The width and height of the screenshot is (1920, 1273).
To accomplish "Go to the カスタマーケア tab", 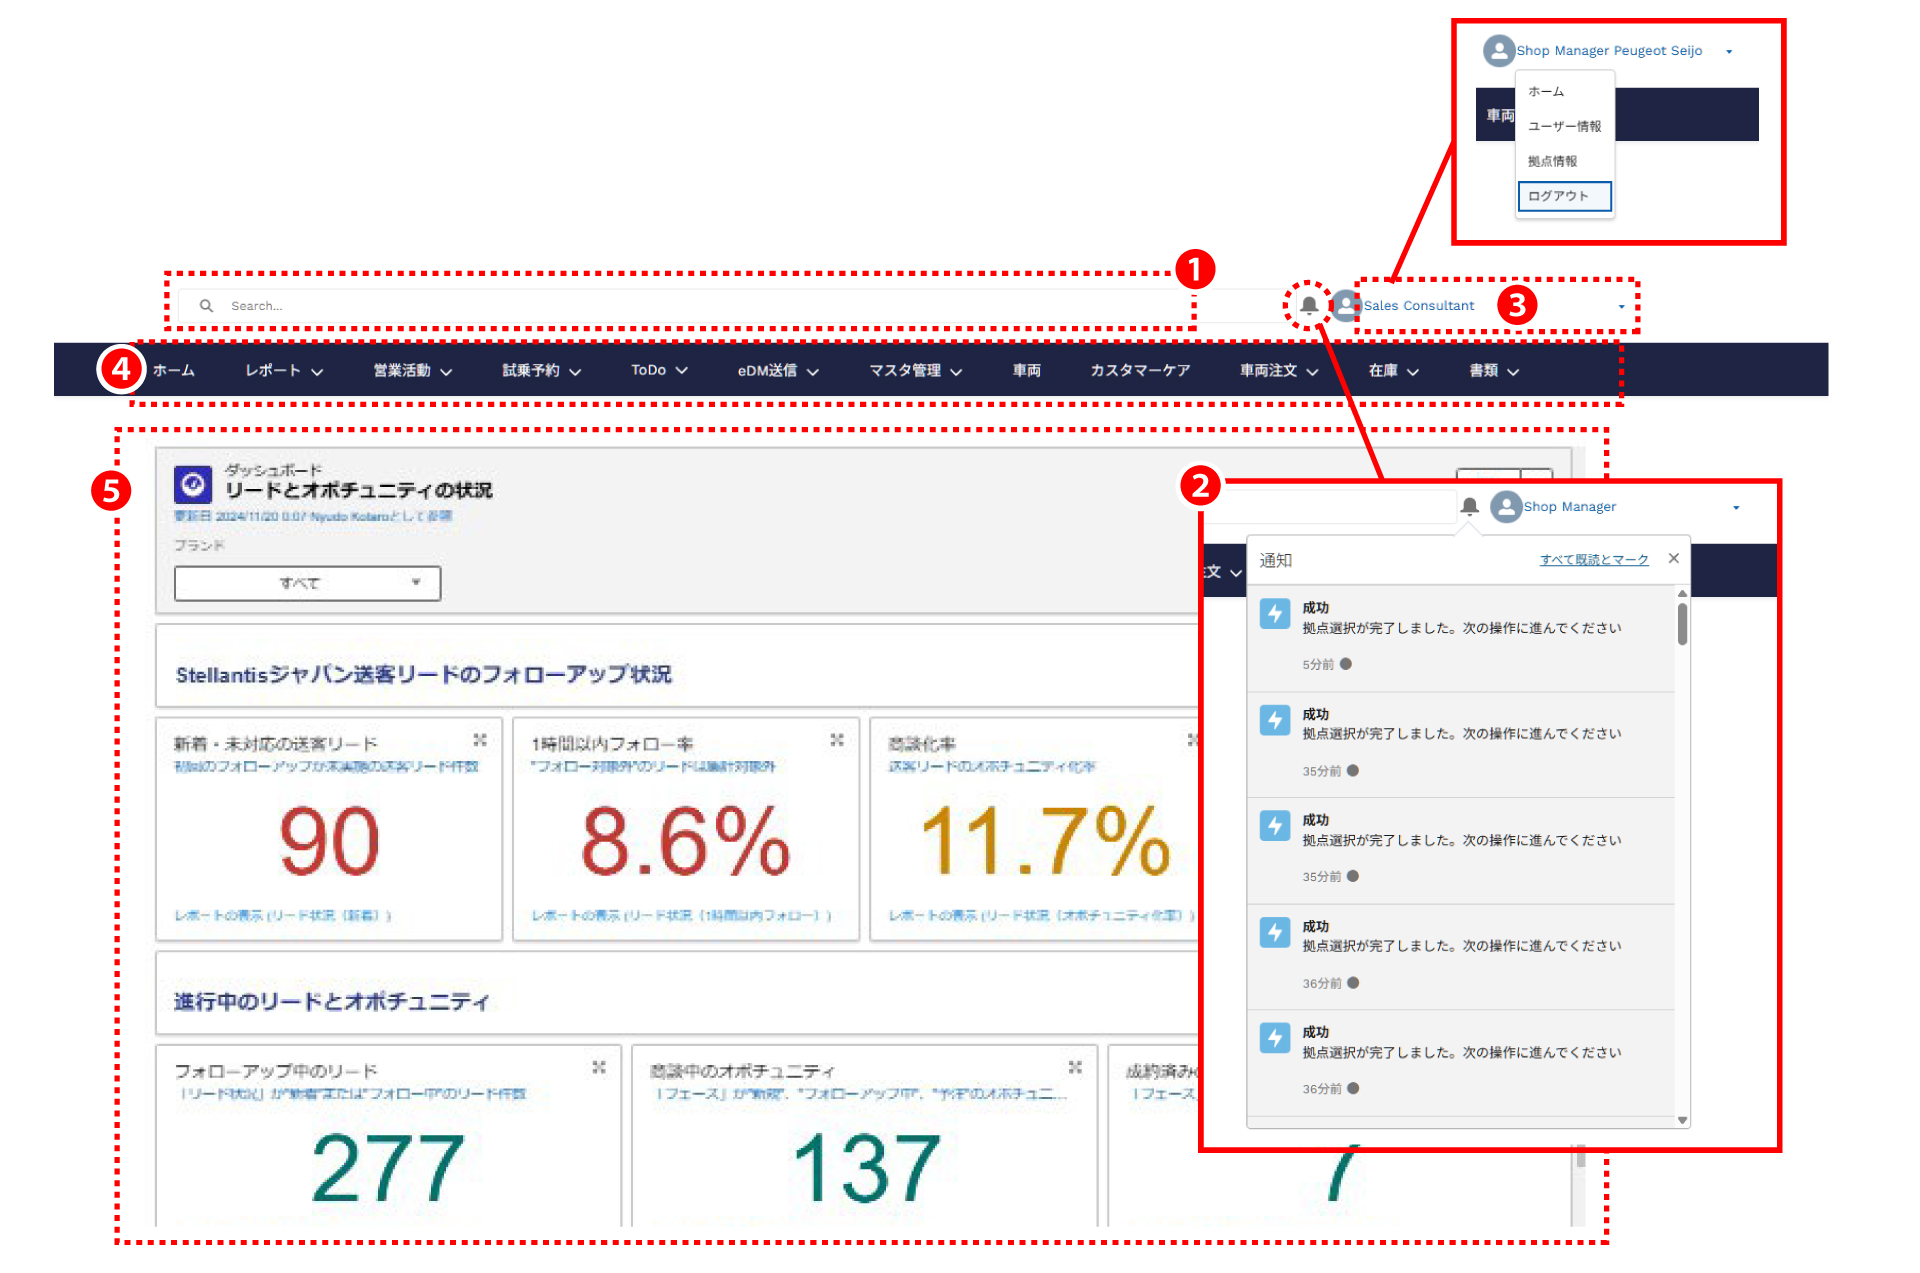I will (1139, 371).
